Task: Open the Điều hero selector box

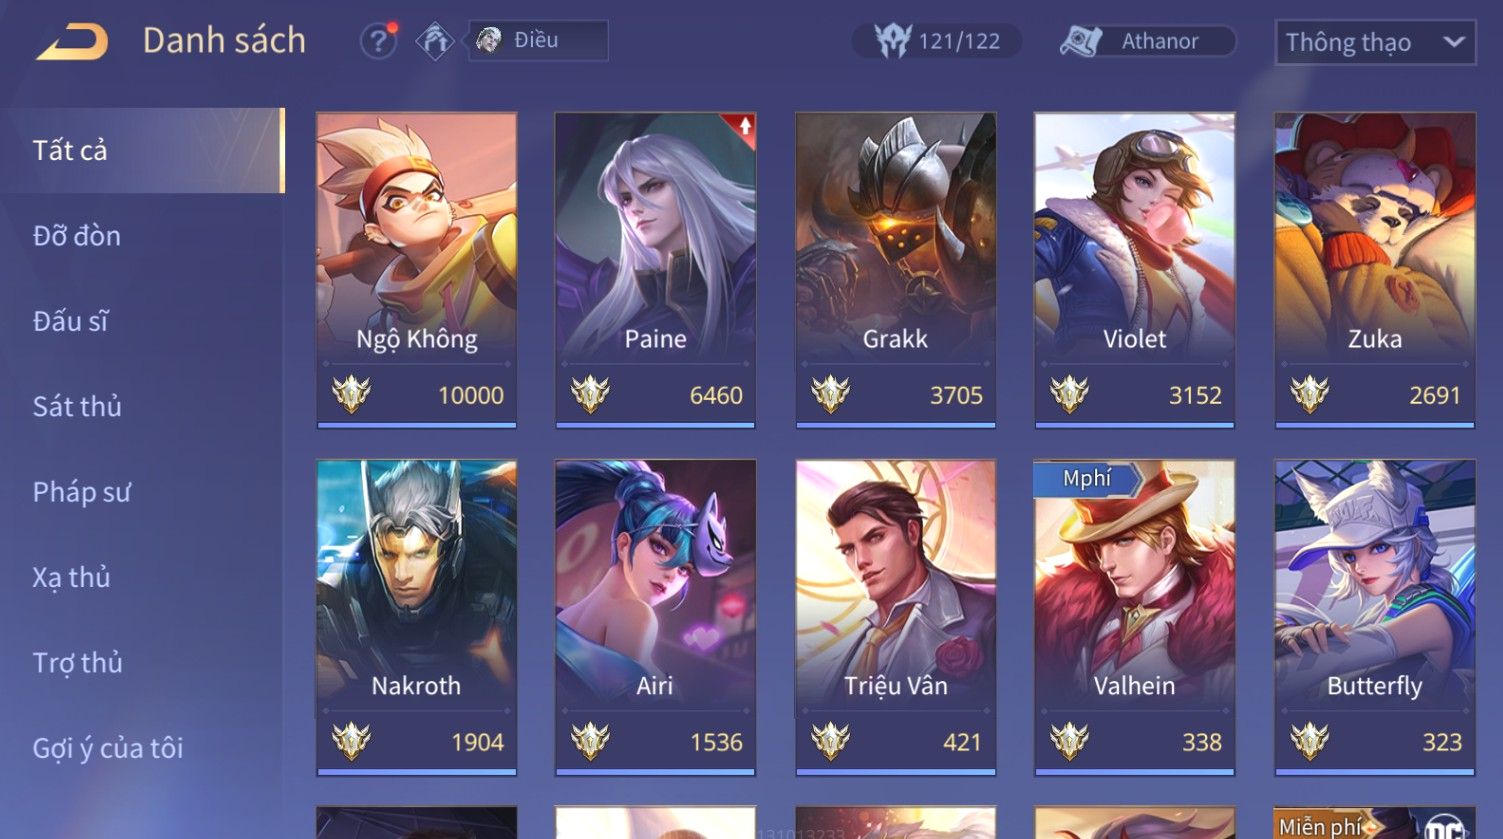Action: point(538,41)
